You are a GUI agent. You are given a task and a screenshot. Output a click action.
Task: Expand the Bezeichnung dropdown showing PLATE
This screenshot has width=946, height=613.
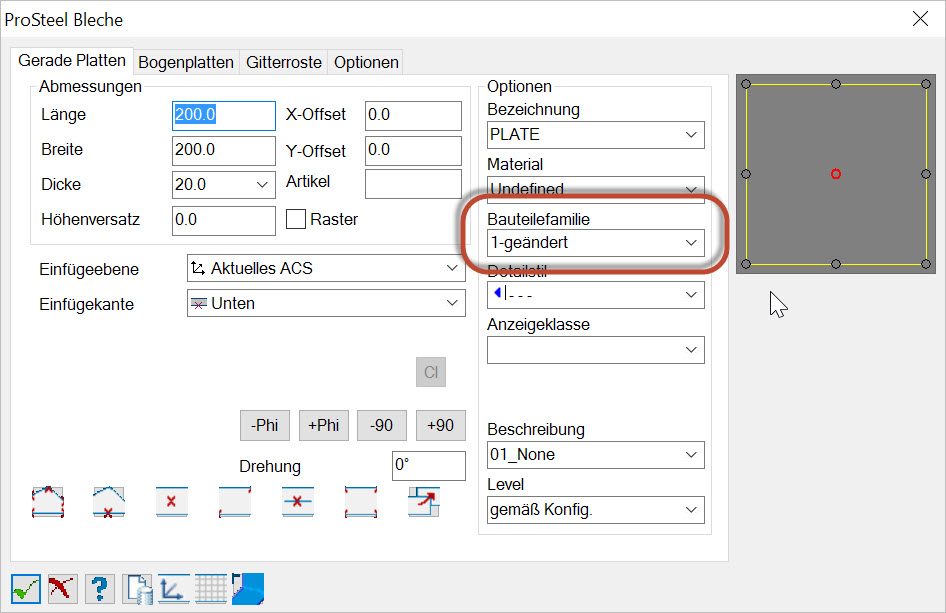click(x=595, y=135)
